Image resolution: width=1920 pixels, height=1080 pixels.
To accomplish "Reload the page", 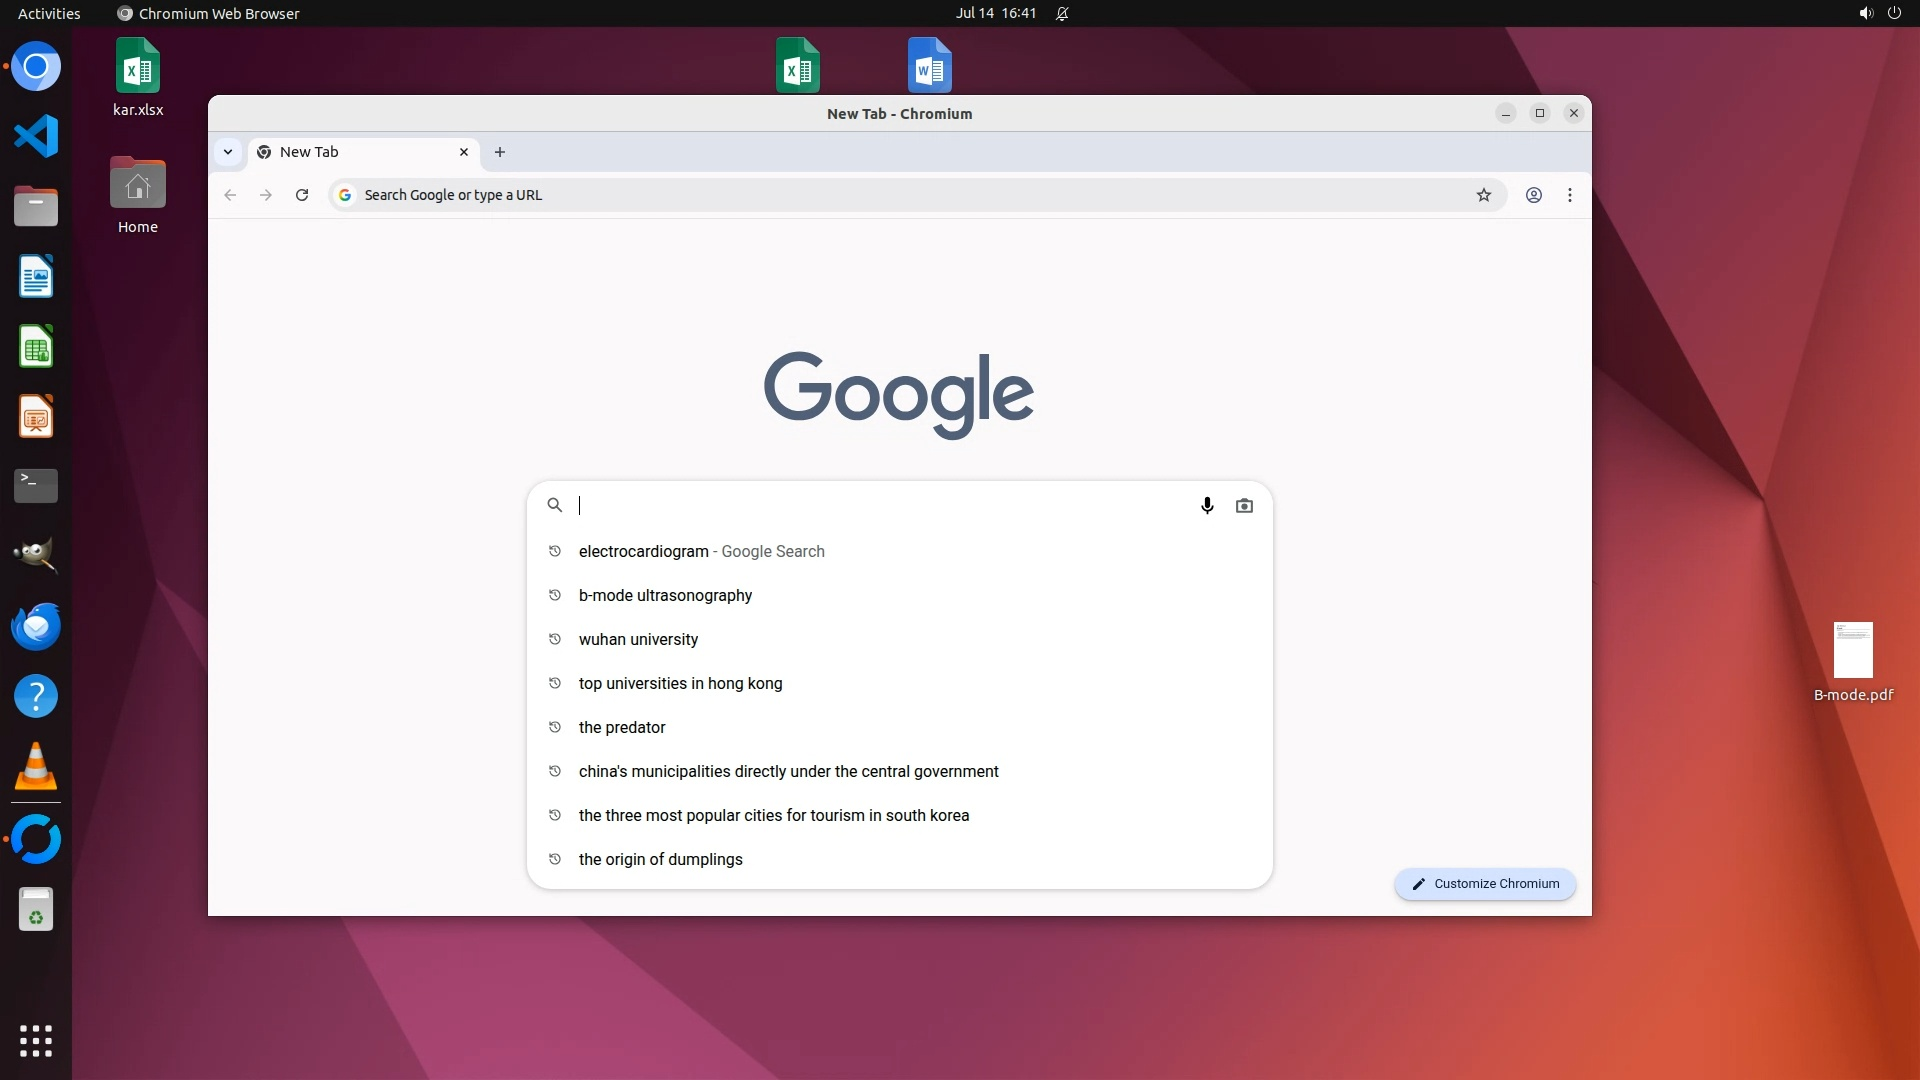I will tap(302, 195).
